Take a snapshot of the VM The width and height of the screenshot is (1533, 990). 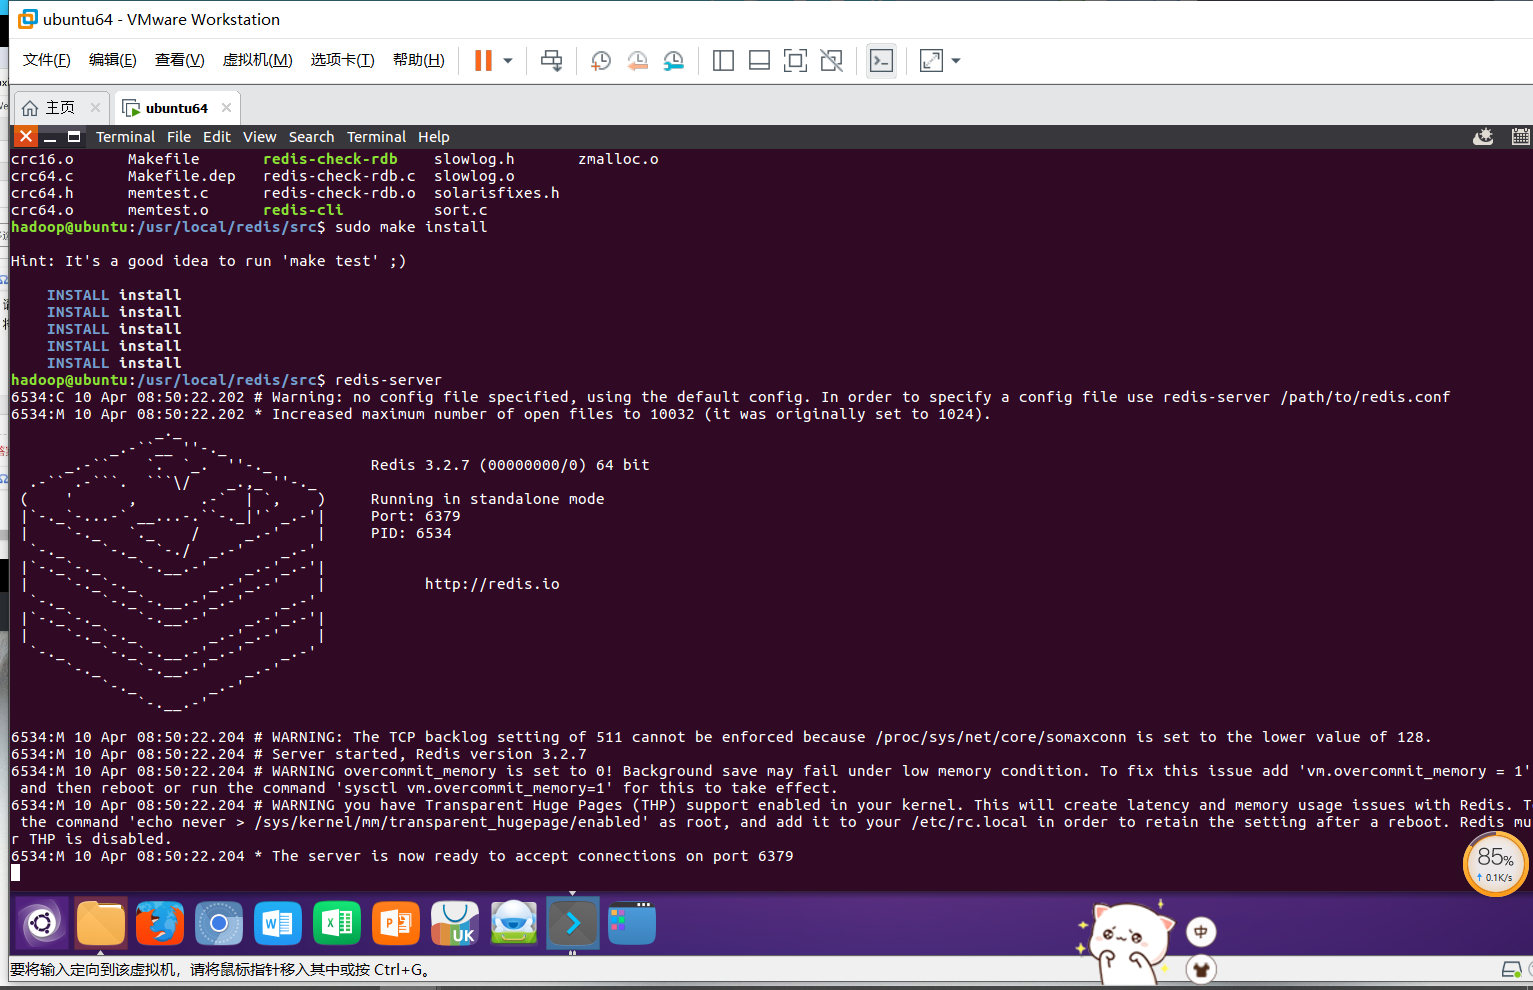(601, 61)
